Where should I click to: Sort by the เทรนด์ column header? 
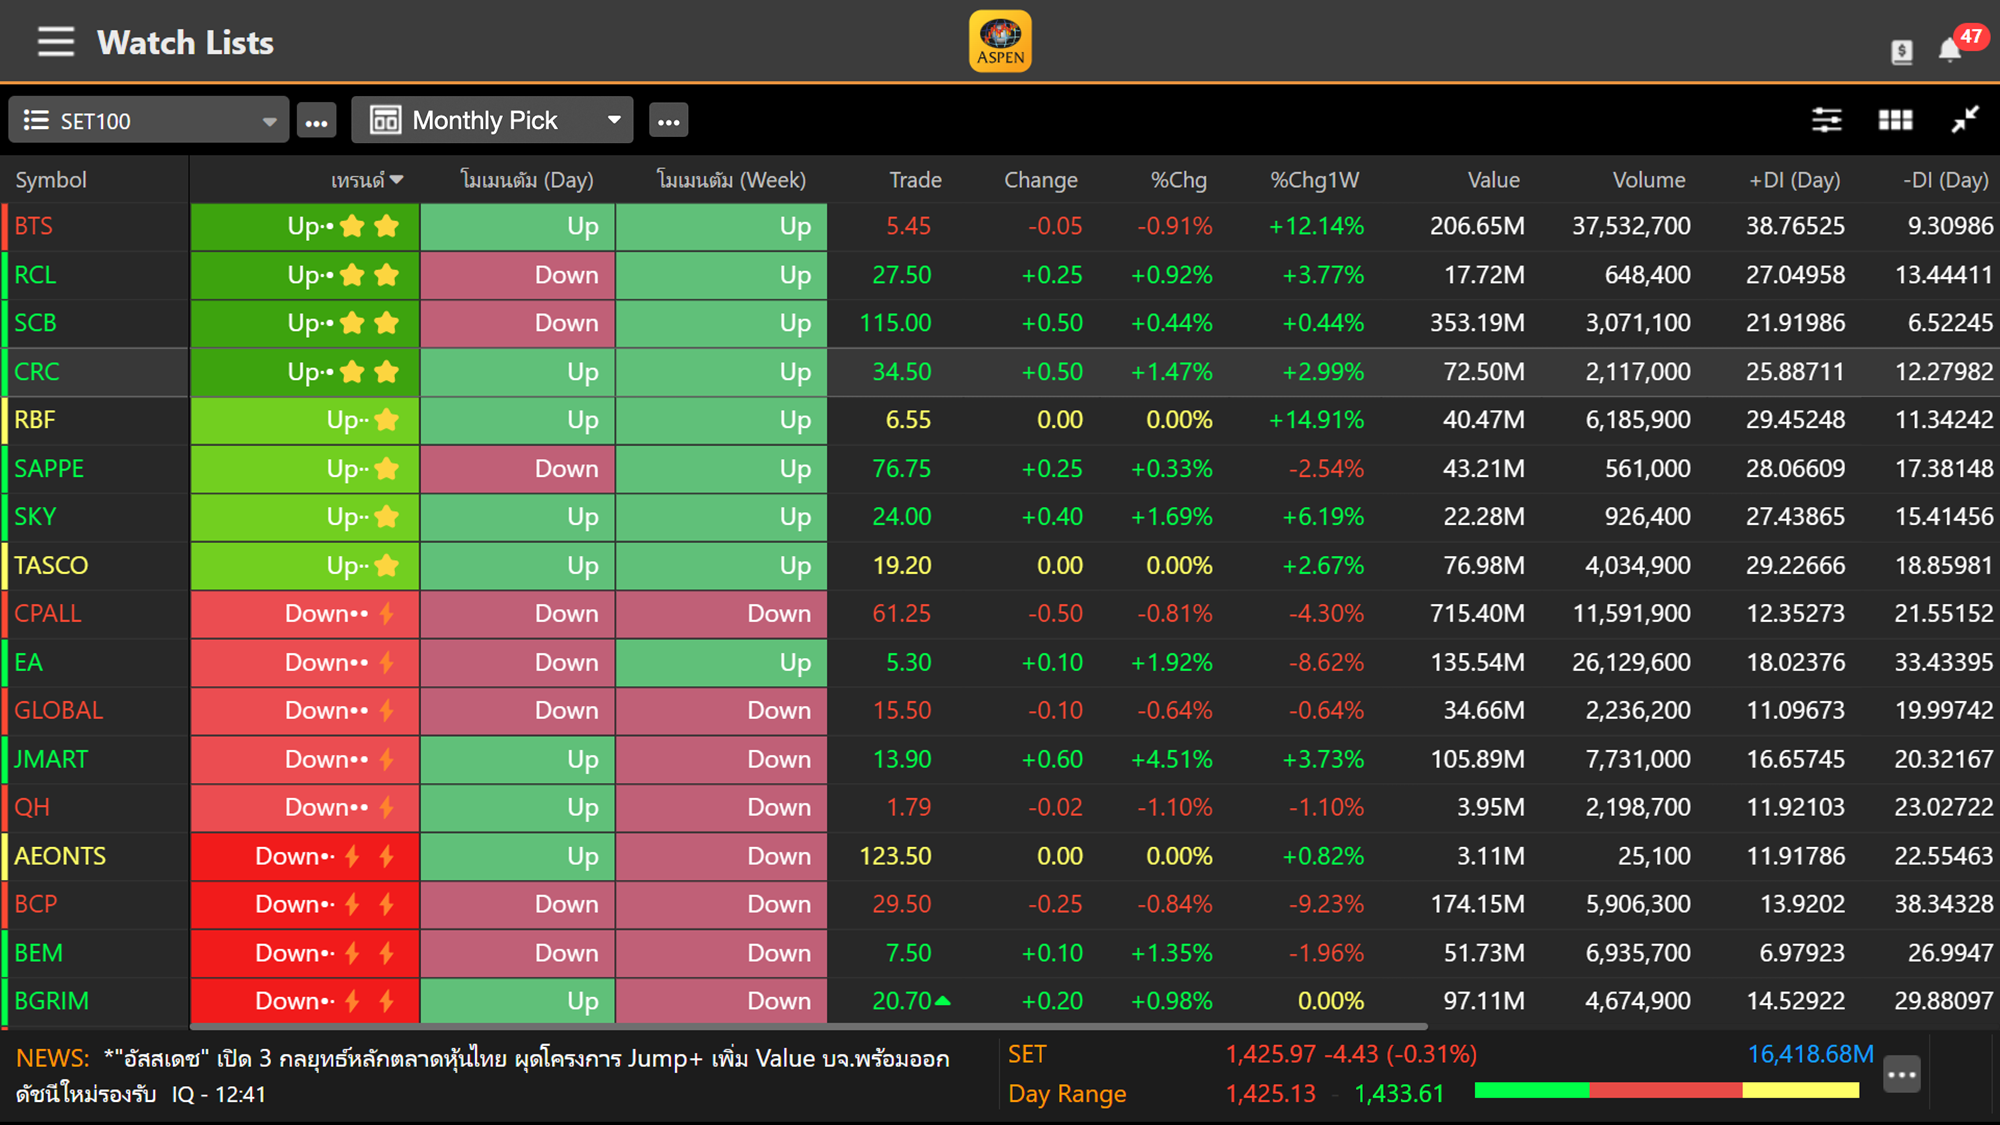coord(367,180)
